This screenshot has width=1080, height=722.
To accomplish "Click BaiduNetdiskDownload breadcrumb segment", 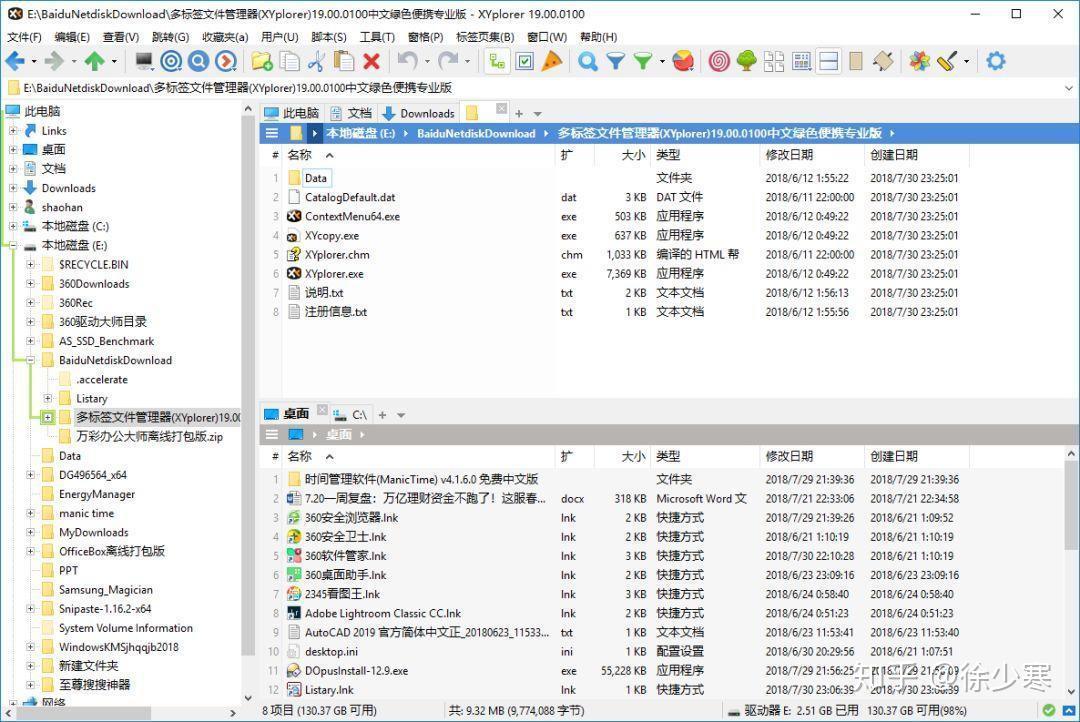I will click(476, 134).
